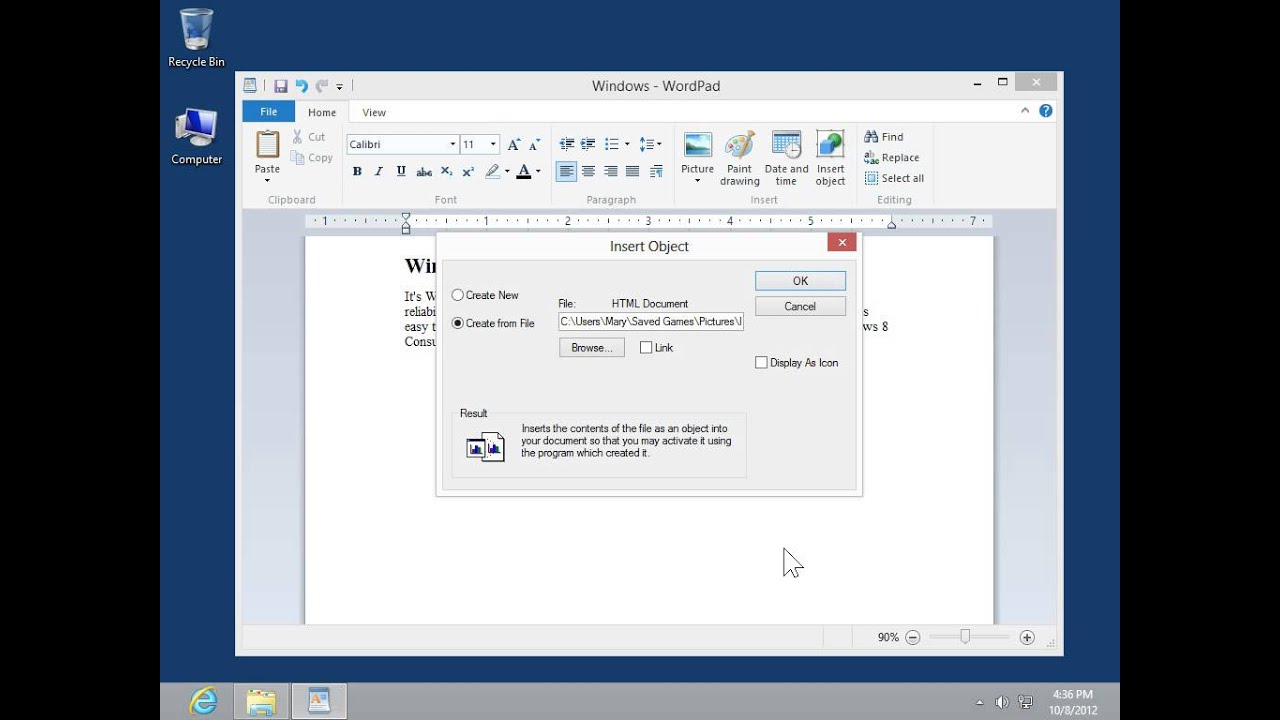Toggle Underline formatting
Screen dimensions: 1280x720
401,172
